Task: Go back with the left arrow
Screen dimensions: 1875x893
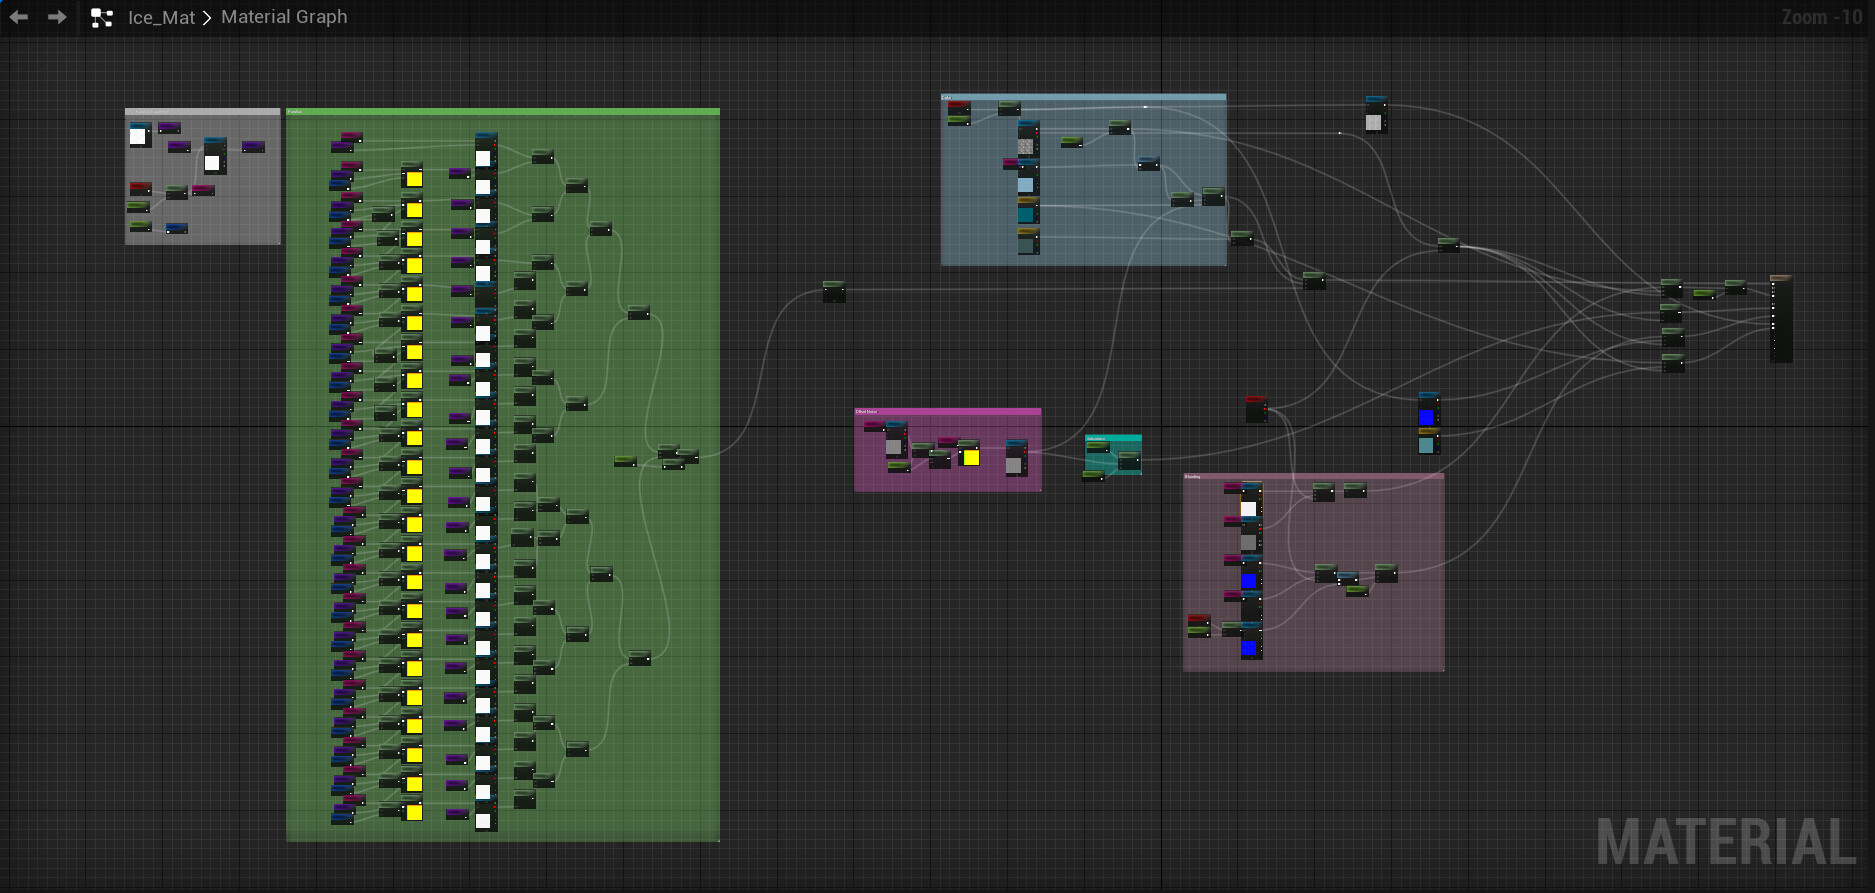Action: tap(19, 17)
